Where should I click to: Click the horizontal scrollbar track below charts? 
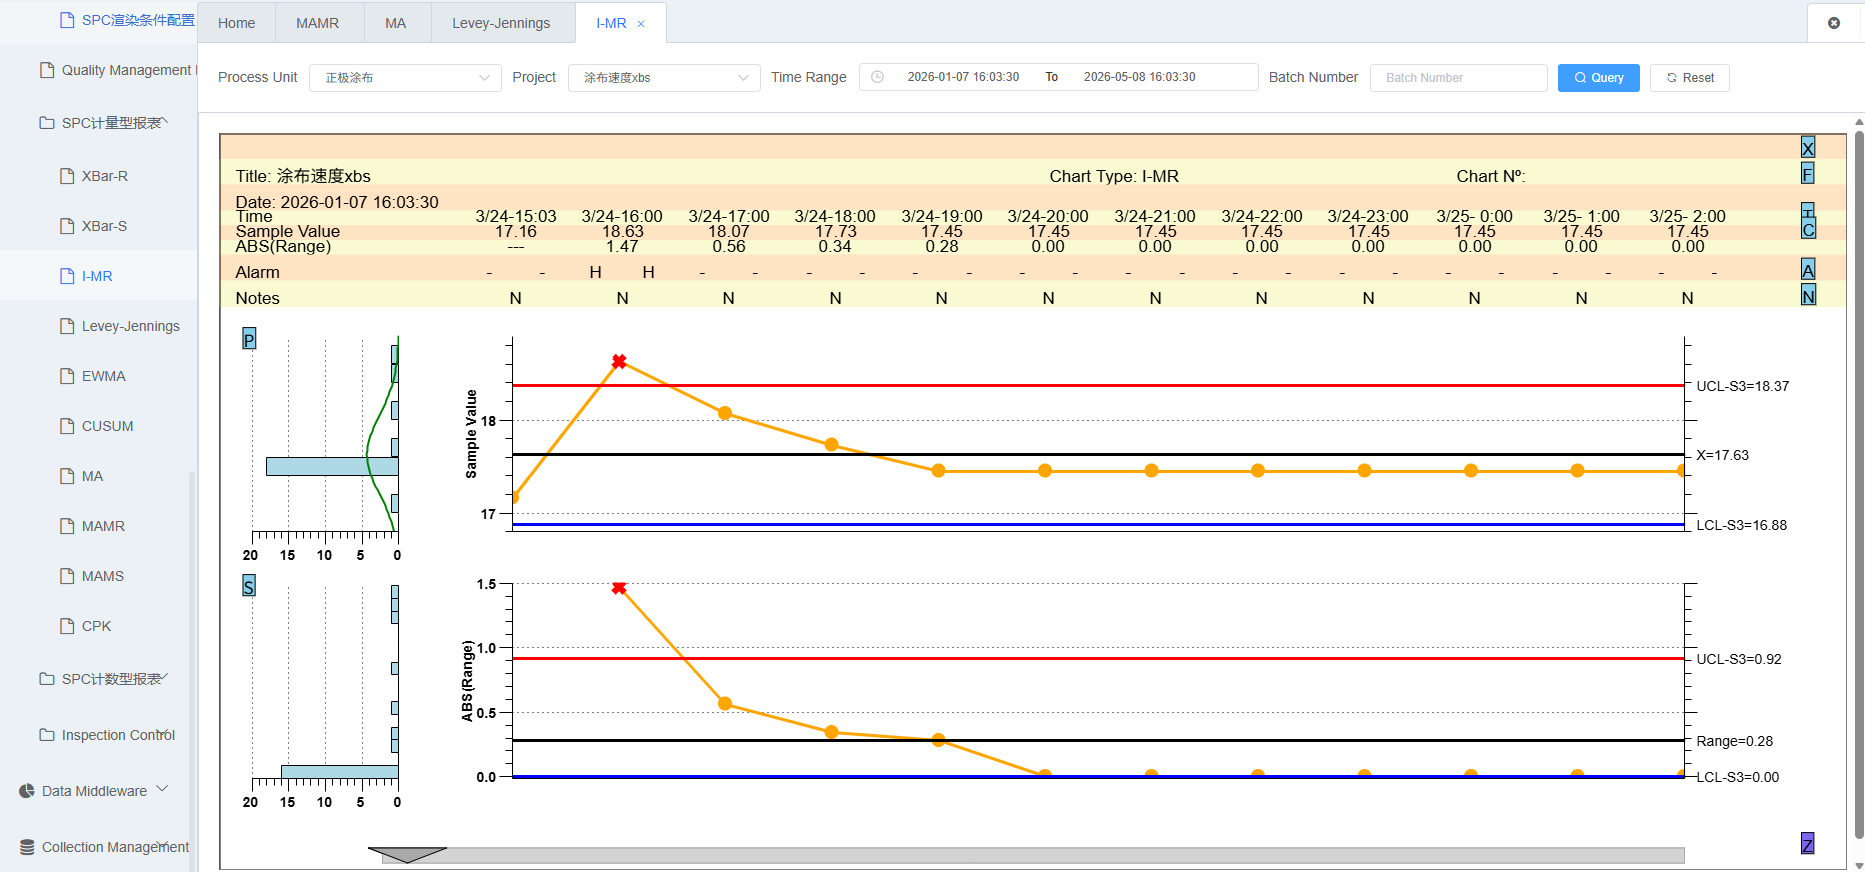coord(1033,856)
